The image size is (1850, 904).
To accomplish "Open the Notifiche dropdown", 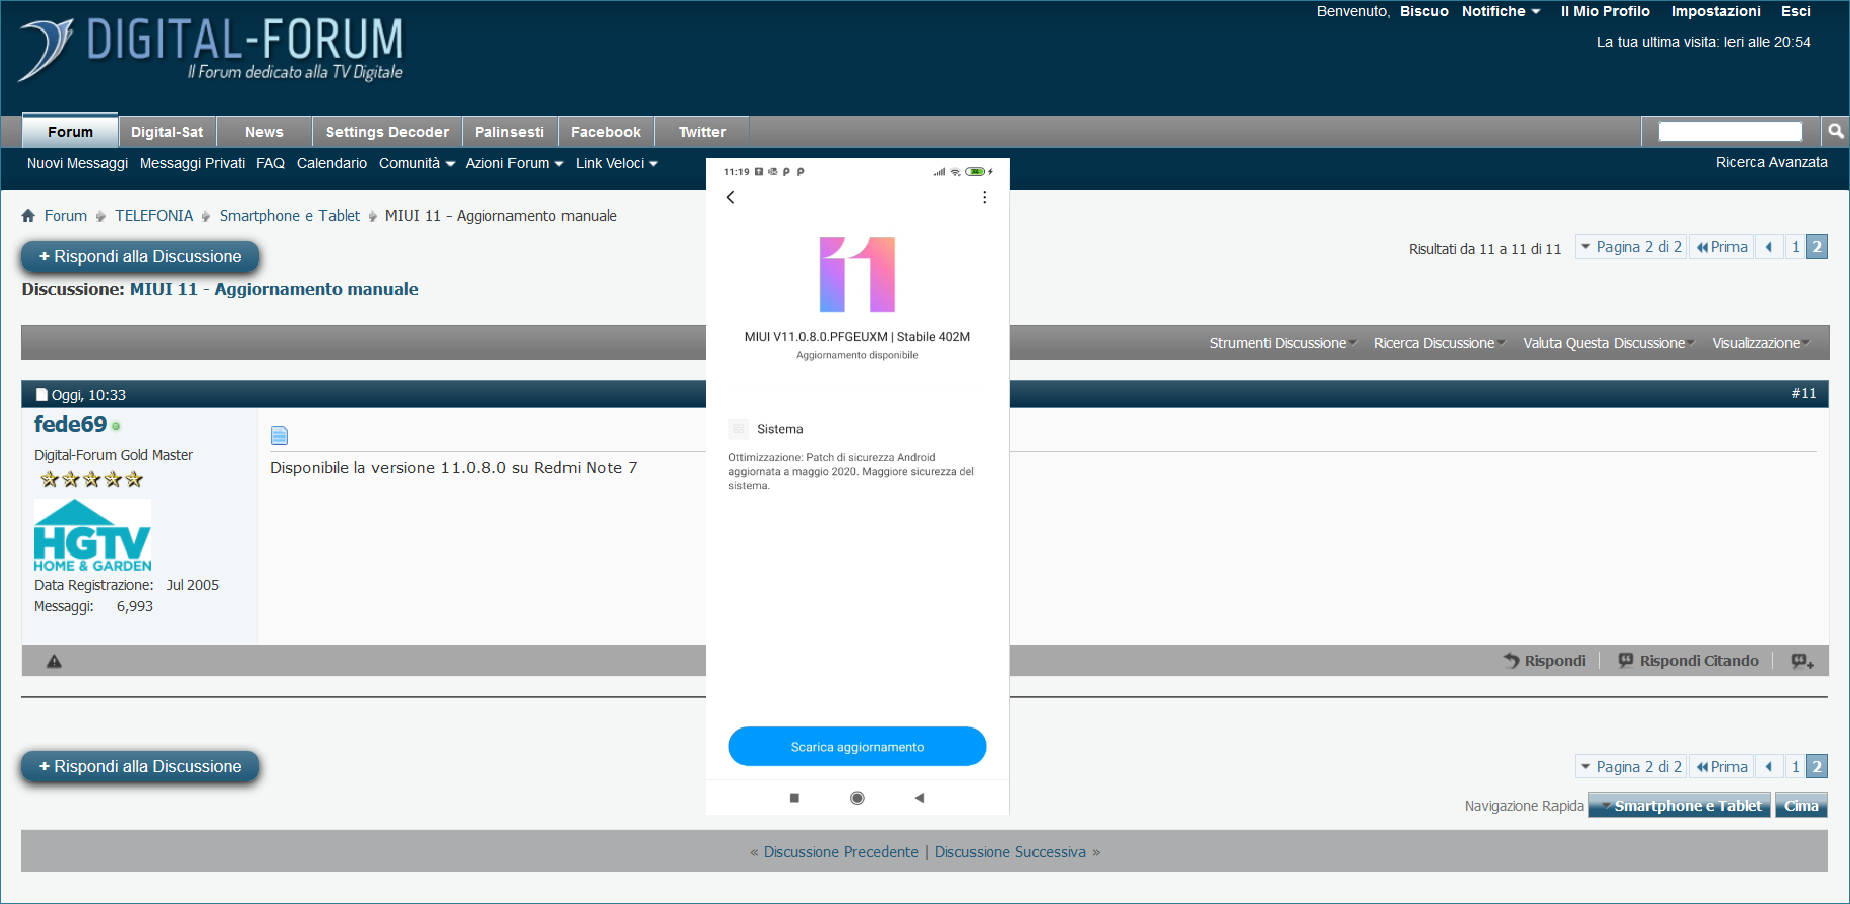I will tap(1501, 11).
